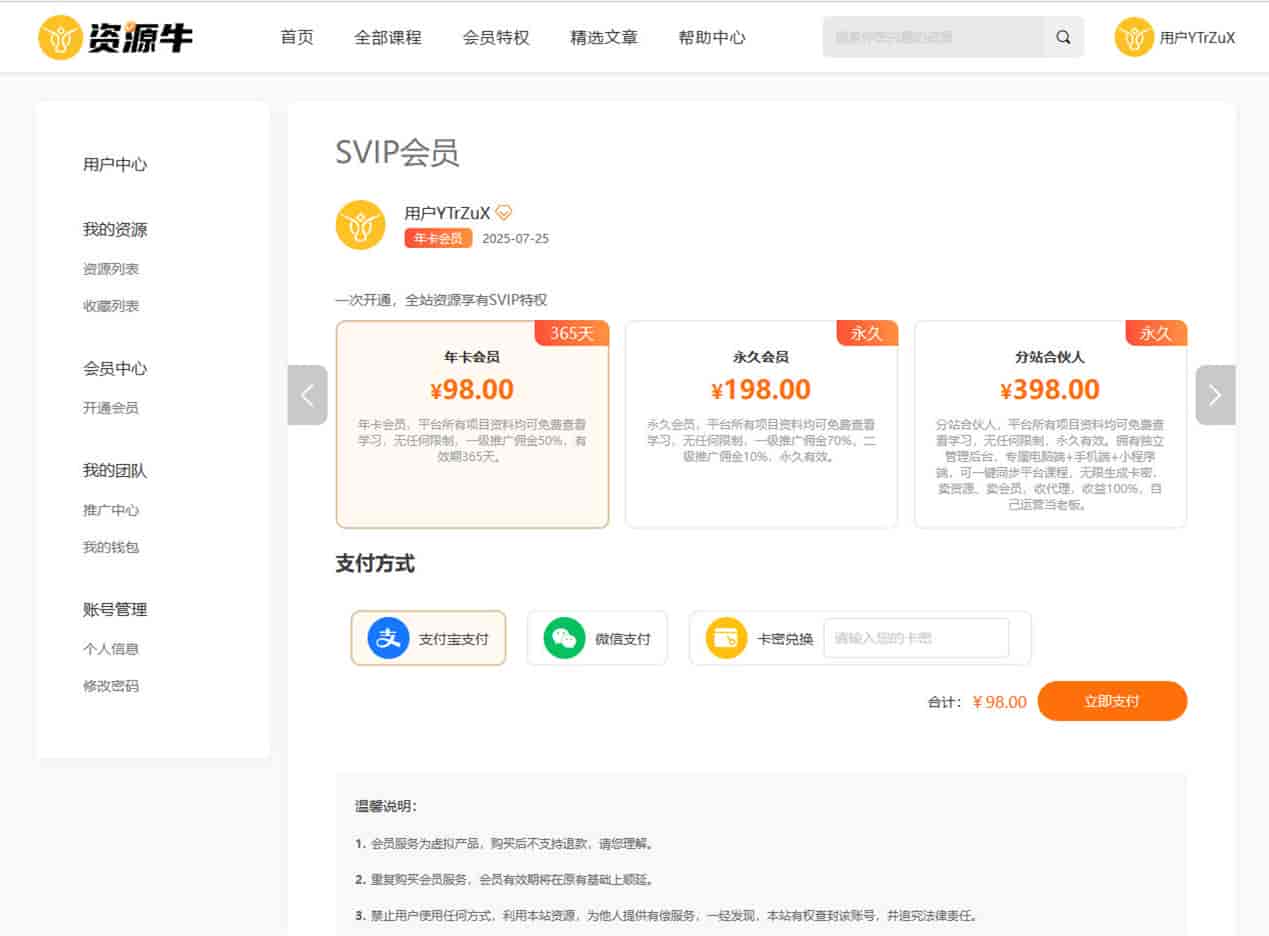The image size is (1269, 936).
Task: Click the yellow card-key wallet icon
Action: (726, 638)
